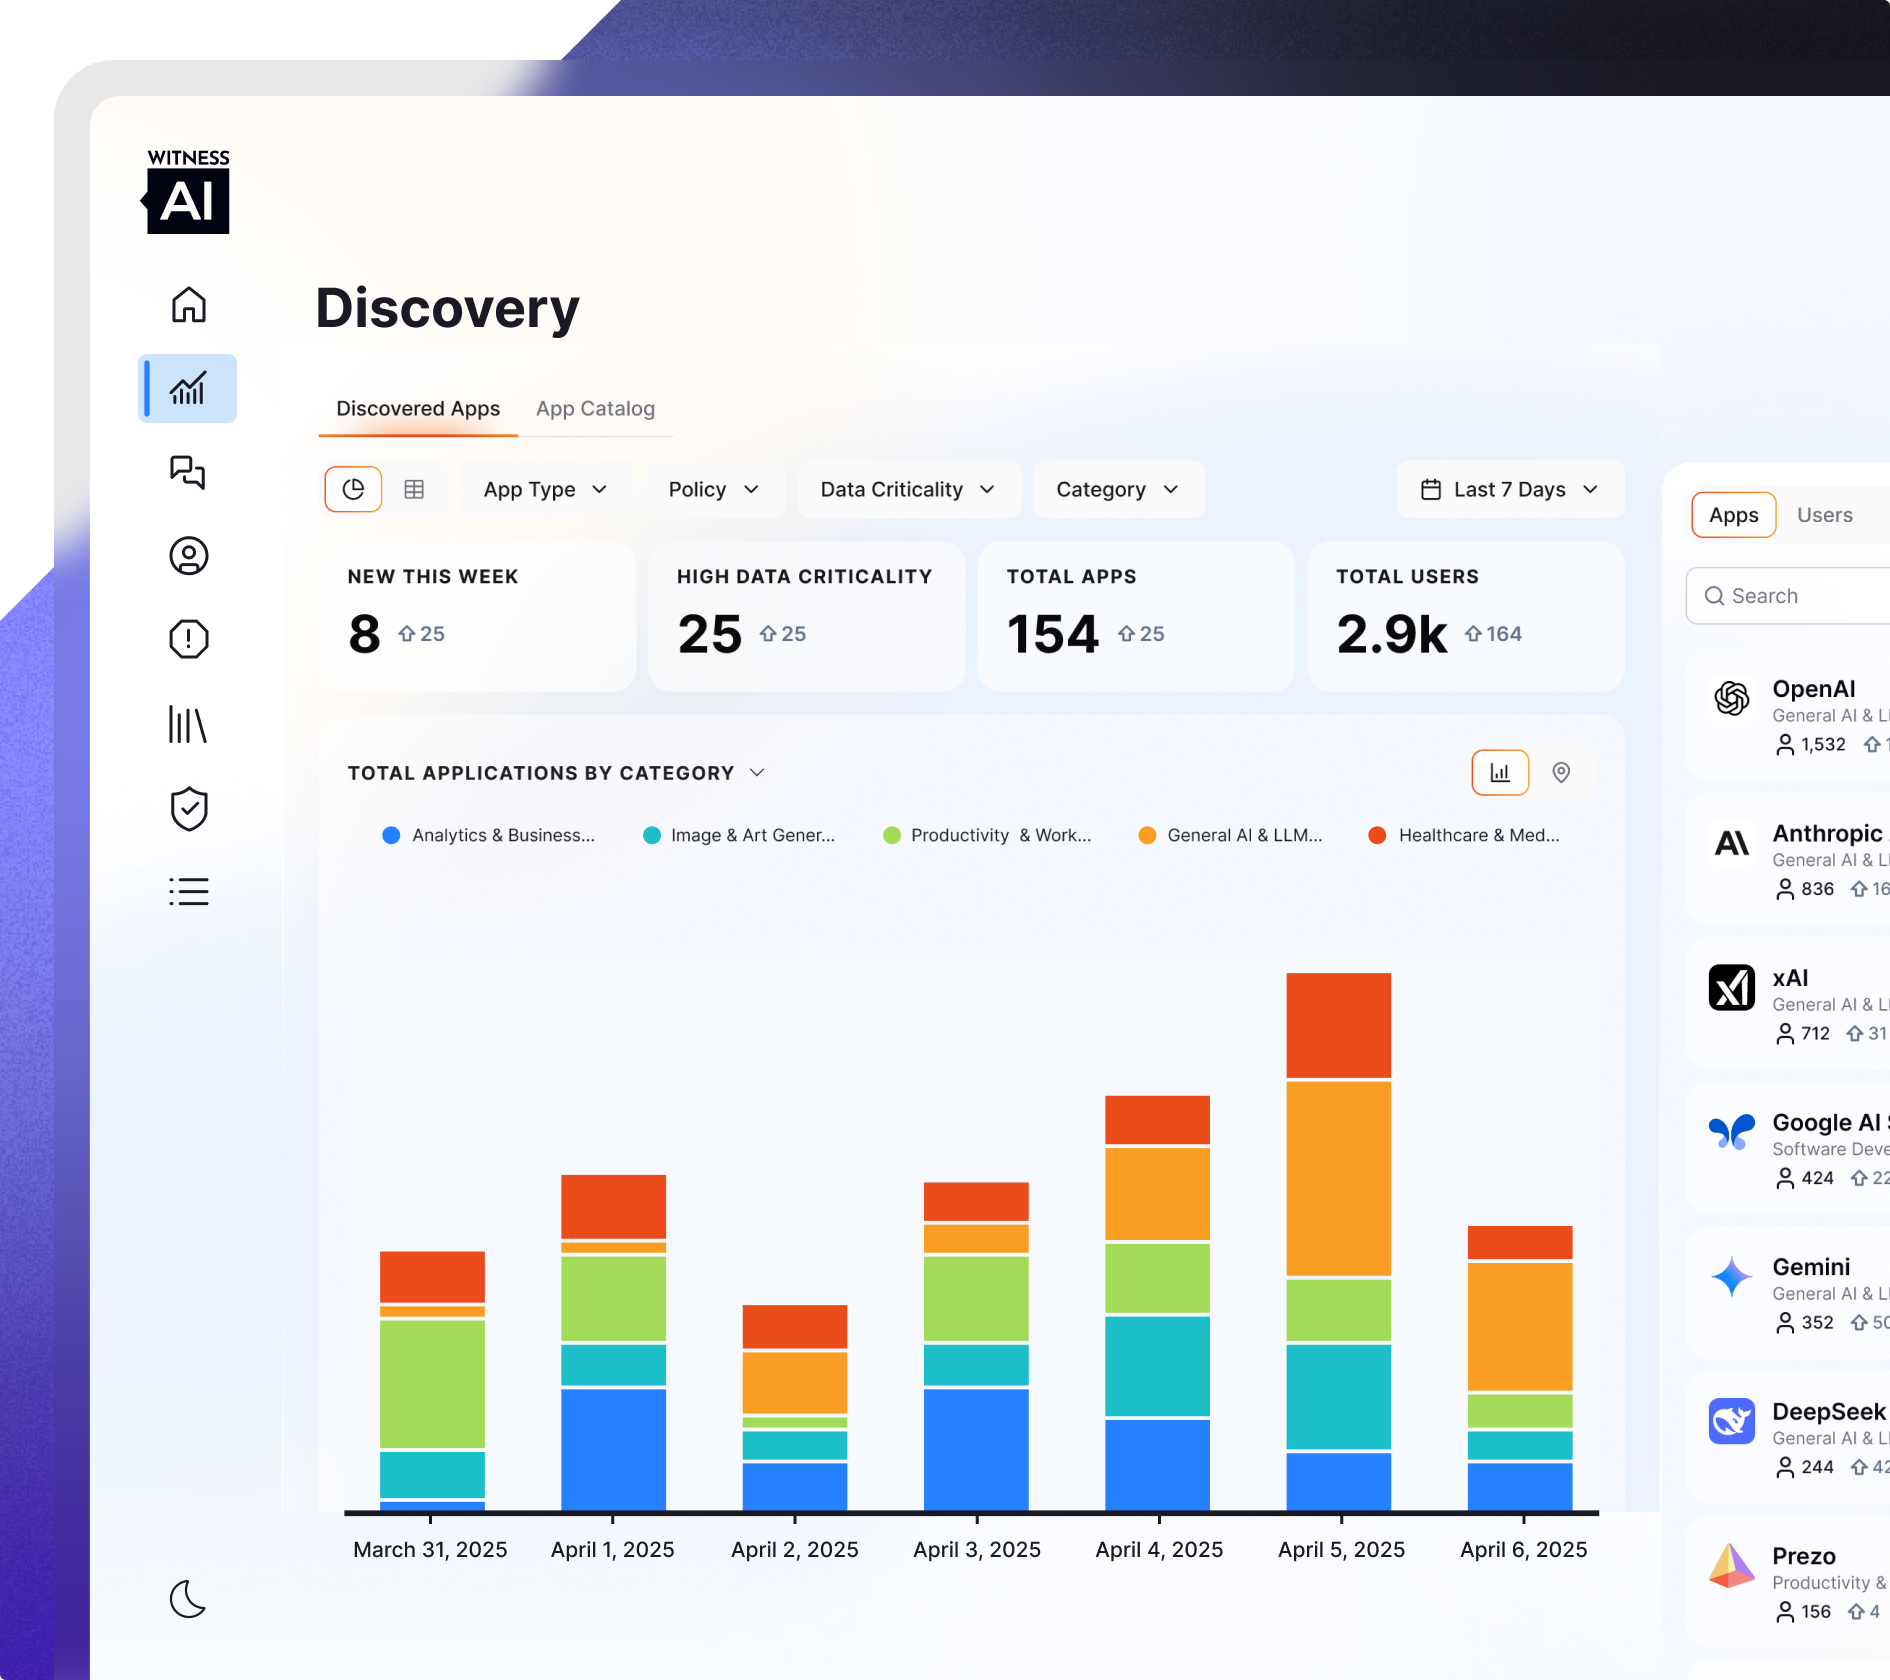Click the Gemini sparkle logo
This screenshot has width=1890, height=1680.
tap(1731, 1277)
